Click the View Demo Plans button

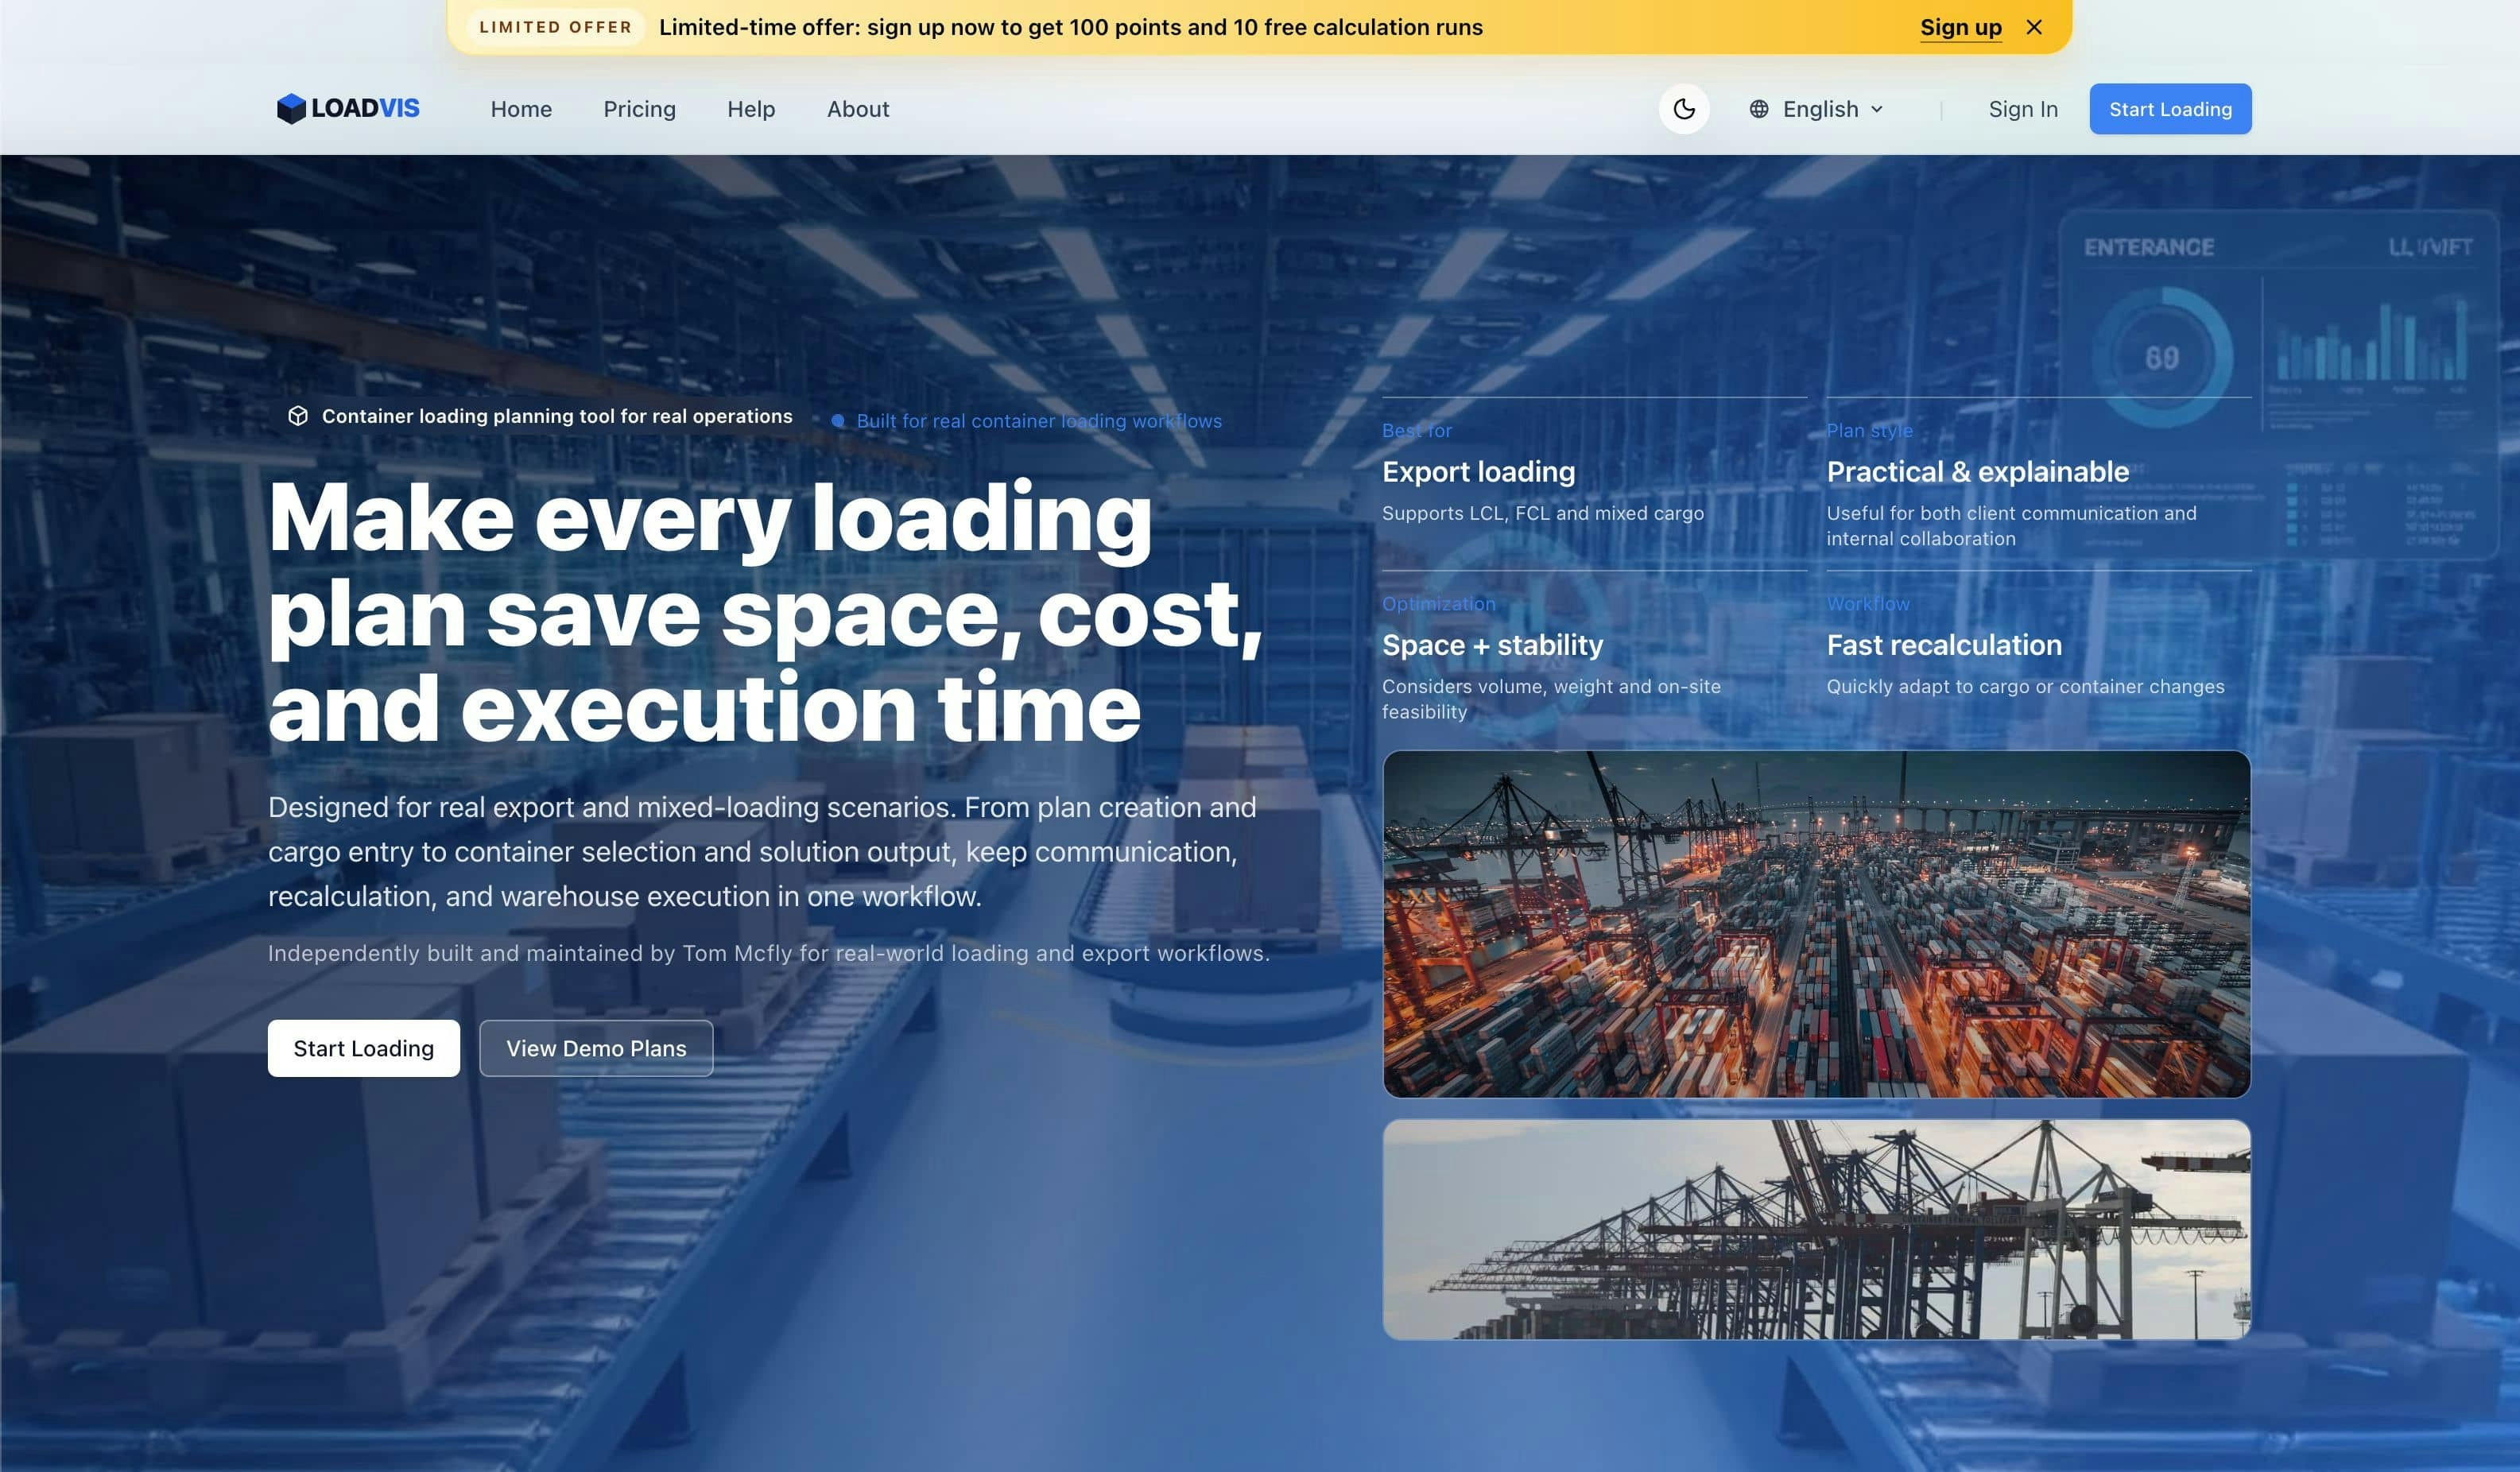(595, 1047)
